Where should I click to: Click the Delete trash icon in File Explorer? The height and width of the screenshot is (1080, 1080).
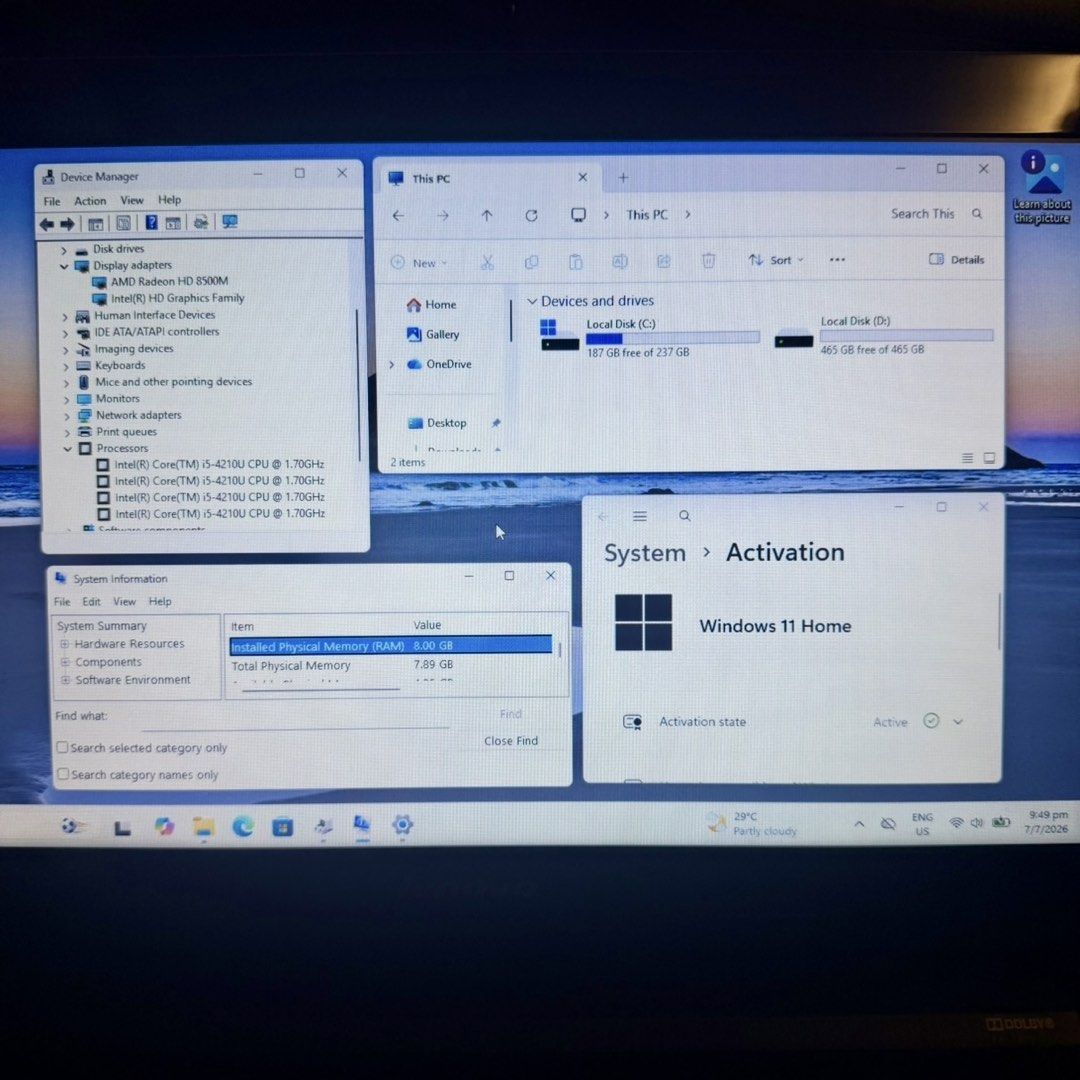click(x=708, y=260)
